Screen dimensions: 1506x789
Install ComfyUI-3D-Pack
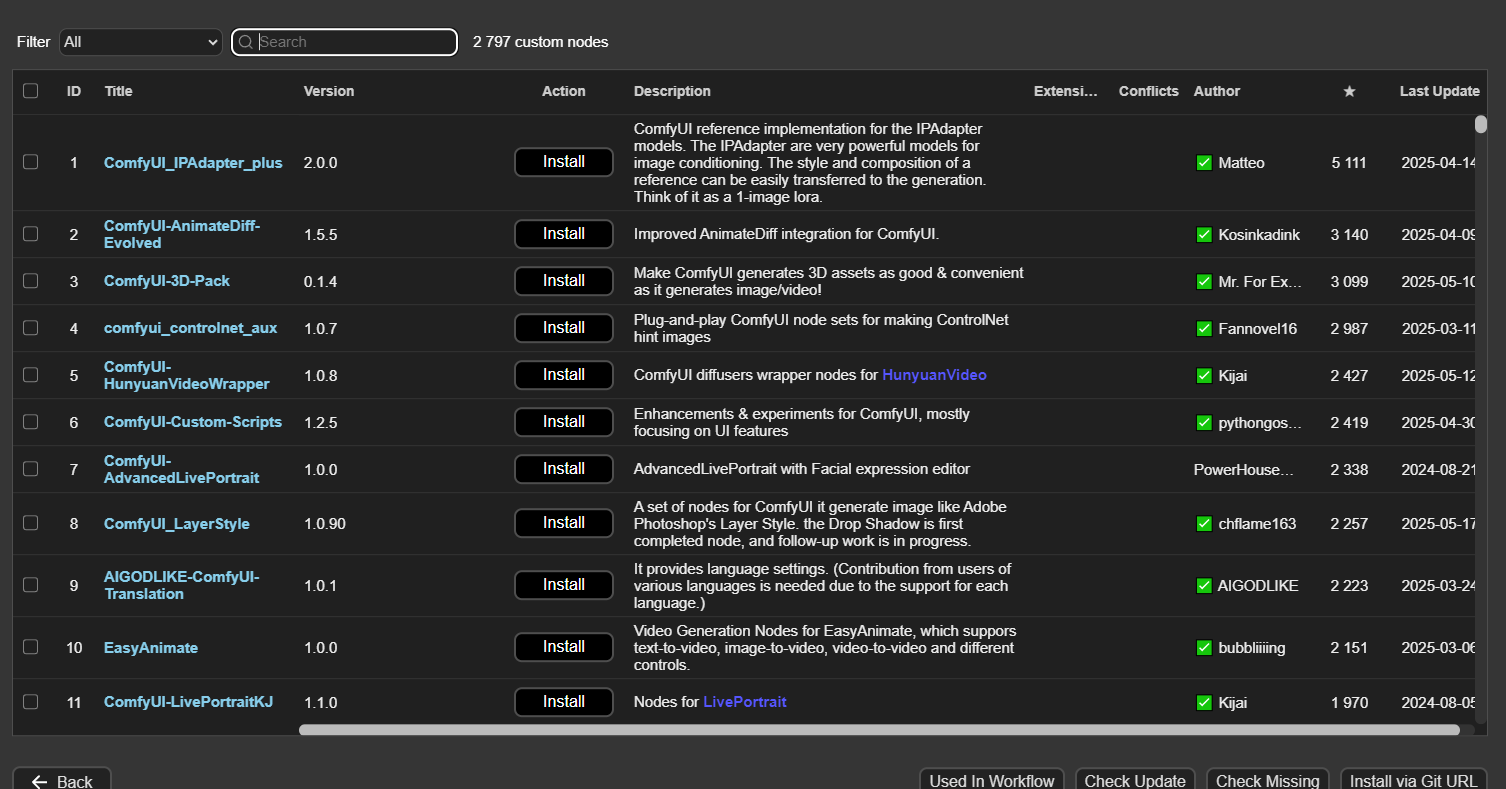[x=564, y=281]
